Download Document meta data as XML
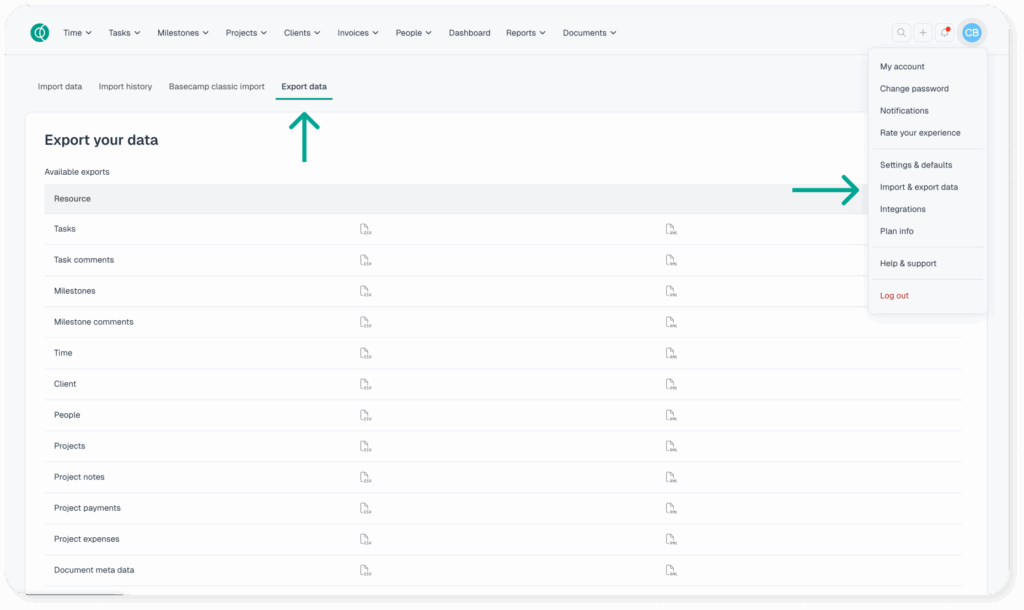Viewport: 1024px width, 610px height. point(671,571)
